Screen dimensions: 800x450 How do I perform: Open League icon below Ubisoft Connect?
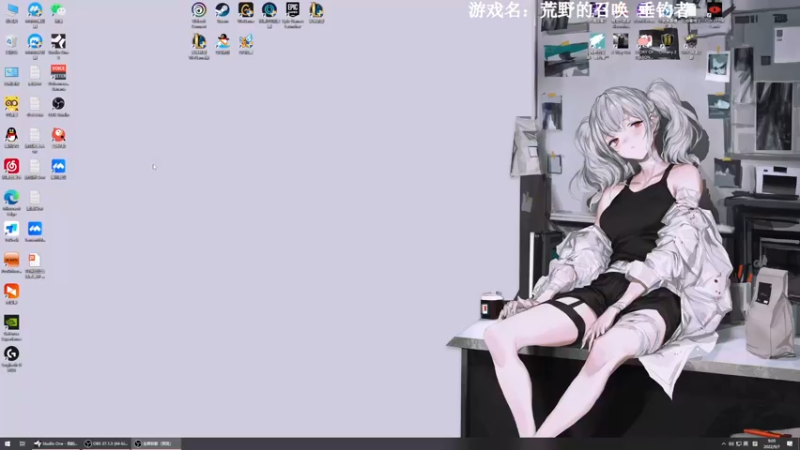click(199, 46)
